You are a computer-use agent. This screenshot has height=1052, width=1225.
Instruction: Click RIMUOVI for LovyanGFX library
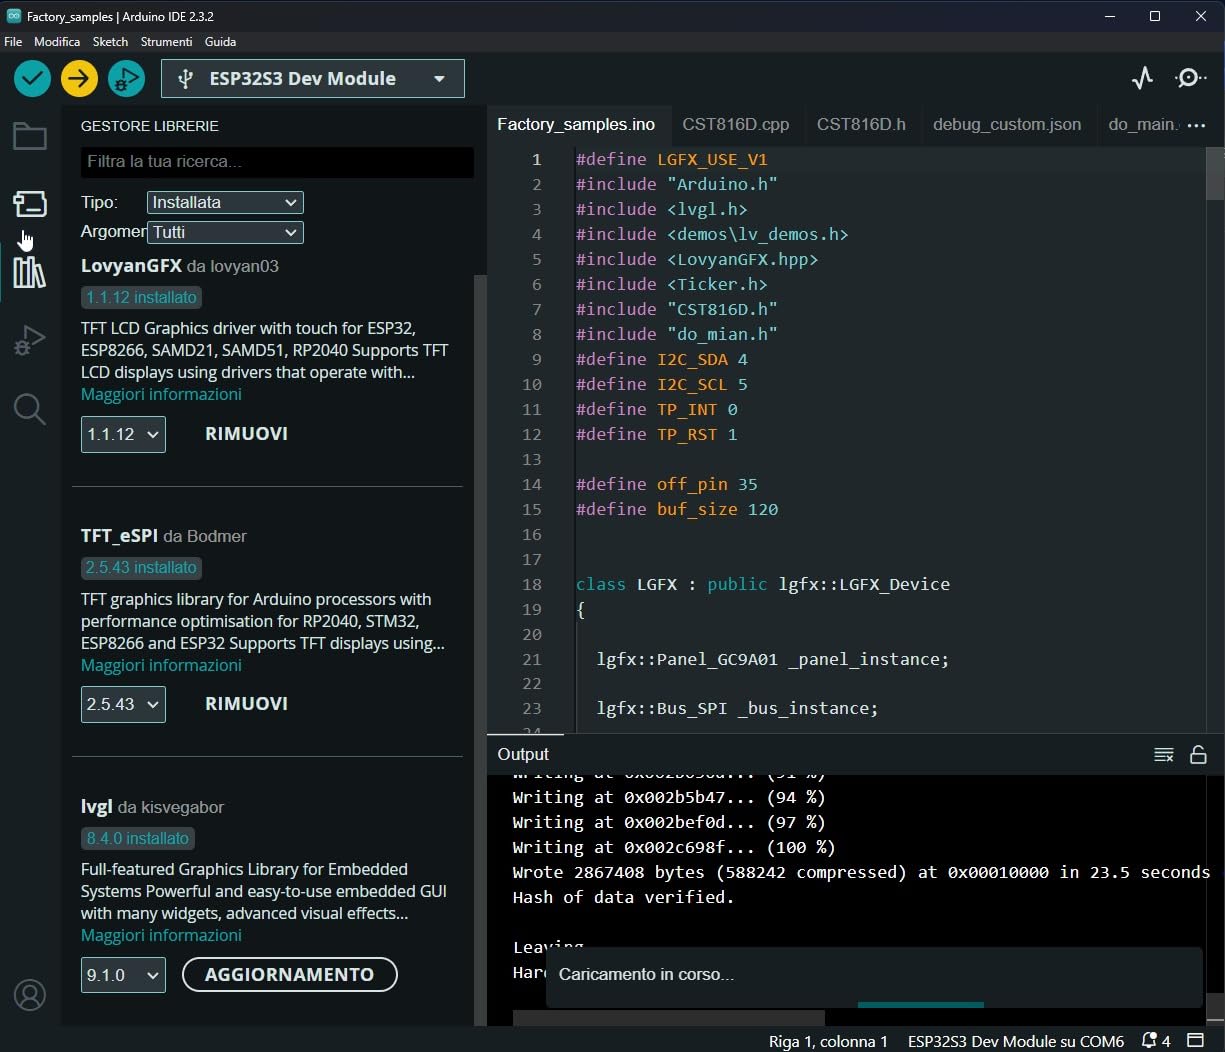pyautogui.click(x=246, y=434)
